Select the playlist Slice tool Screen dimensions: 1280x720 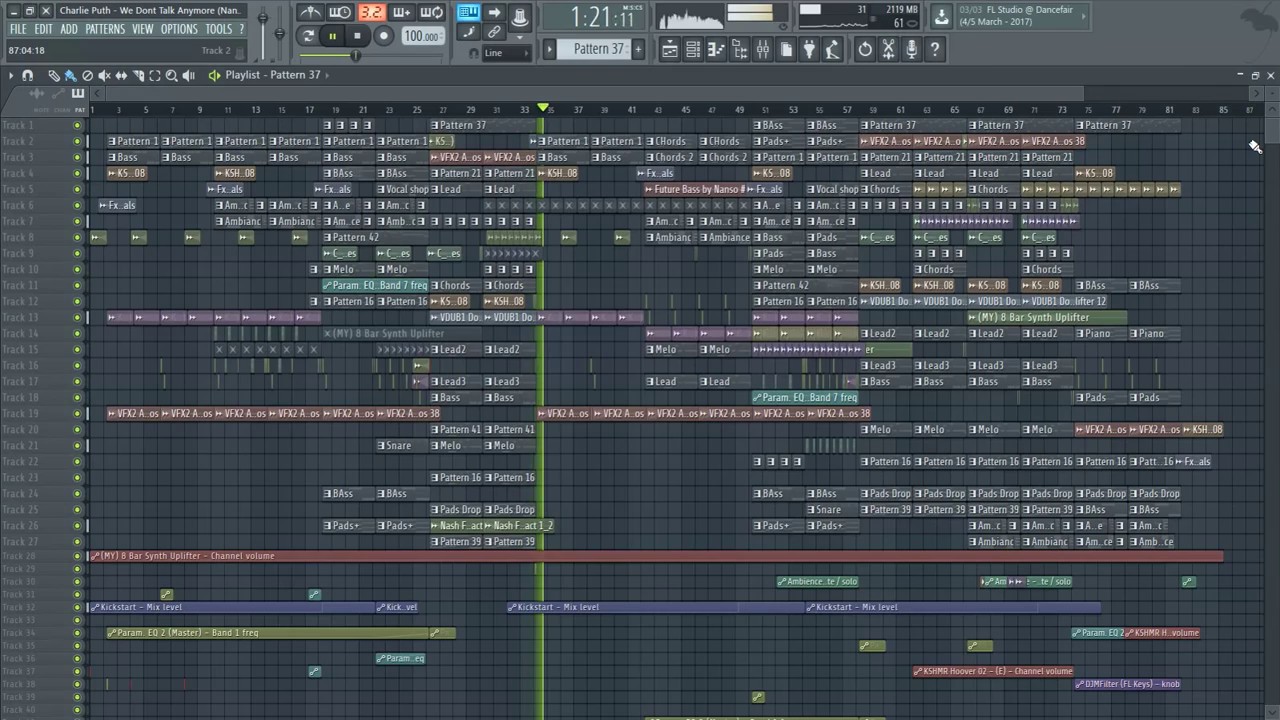click(138, 75)
